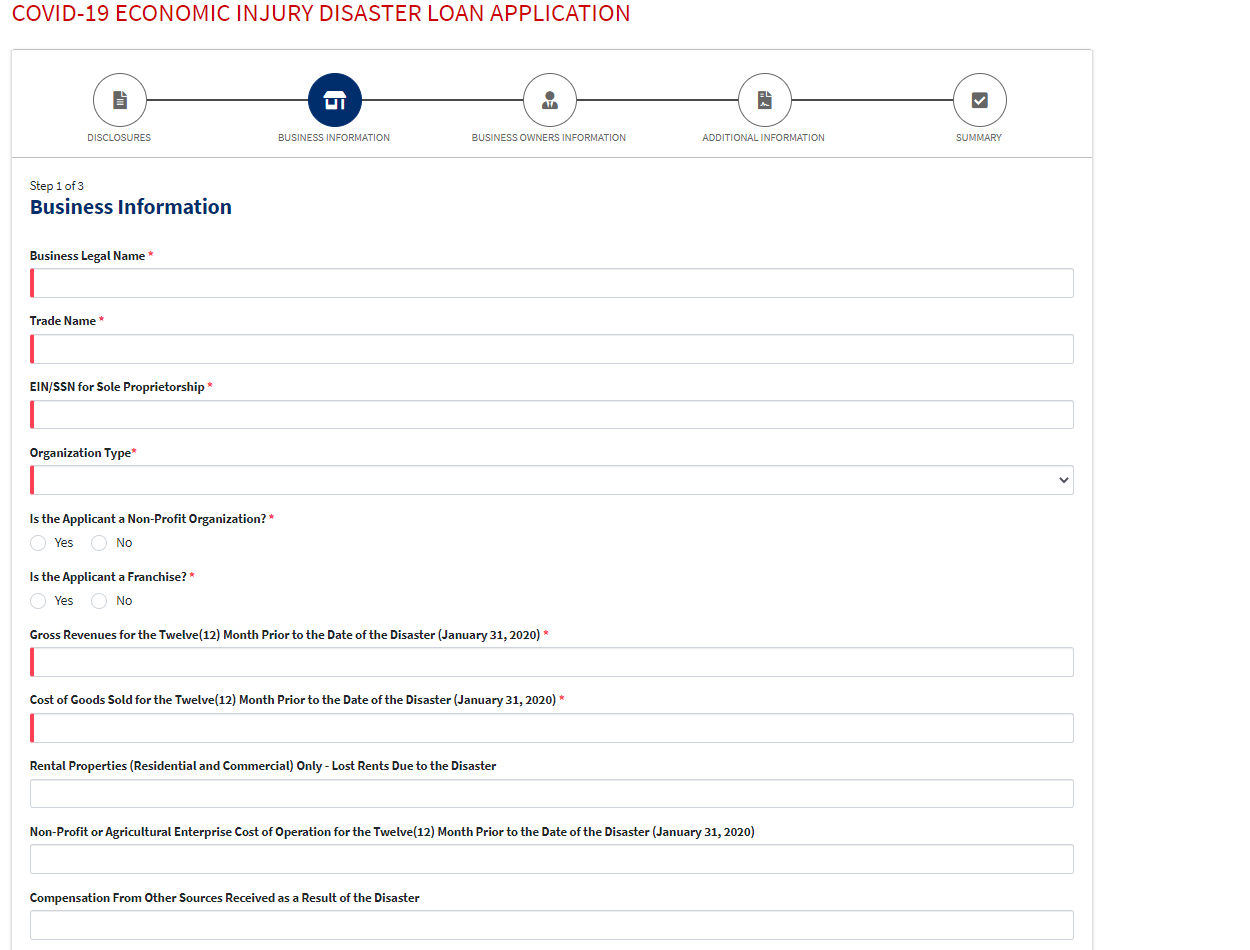Select No for Non-Profit Organization
This screenshot has width=1250, height=950.
[x=99, y=543]
